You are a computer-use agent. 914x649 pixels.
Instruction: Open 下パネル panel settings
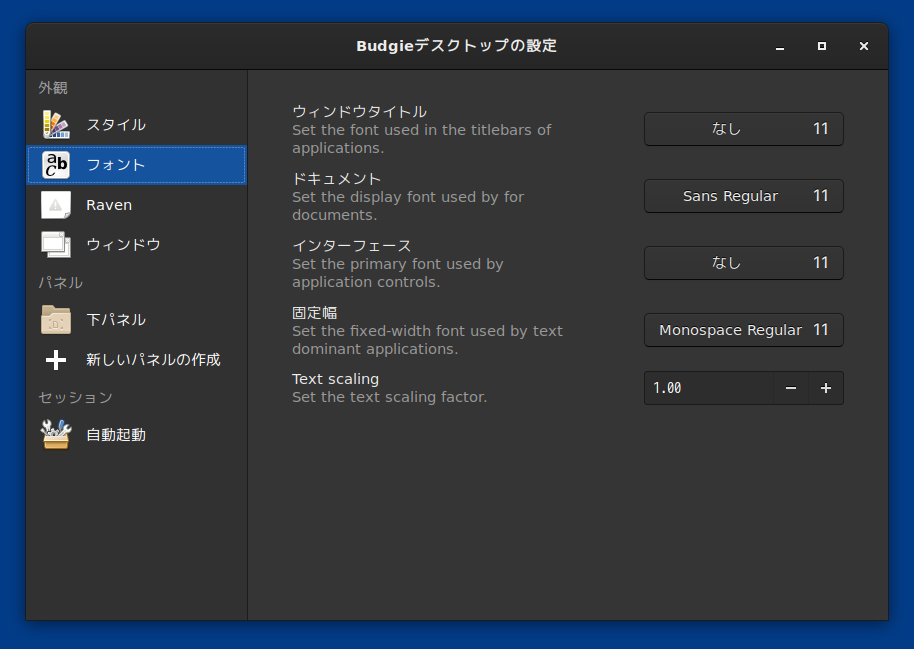point(136,320)
